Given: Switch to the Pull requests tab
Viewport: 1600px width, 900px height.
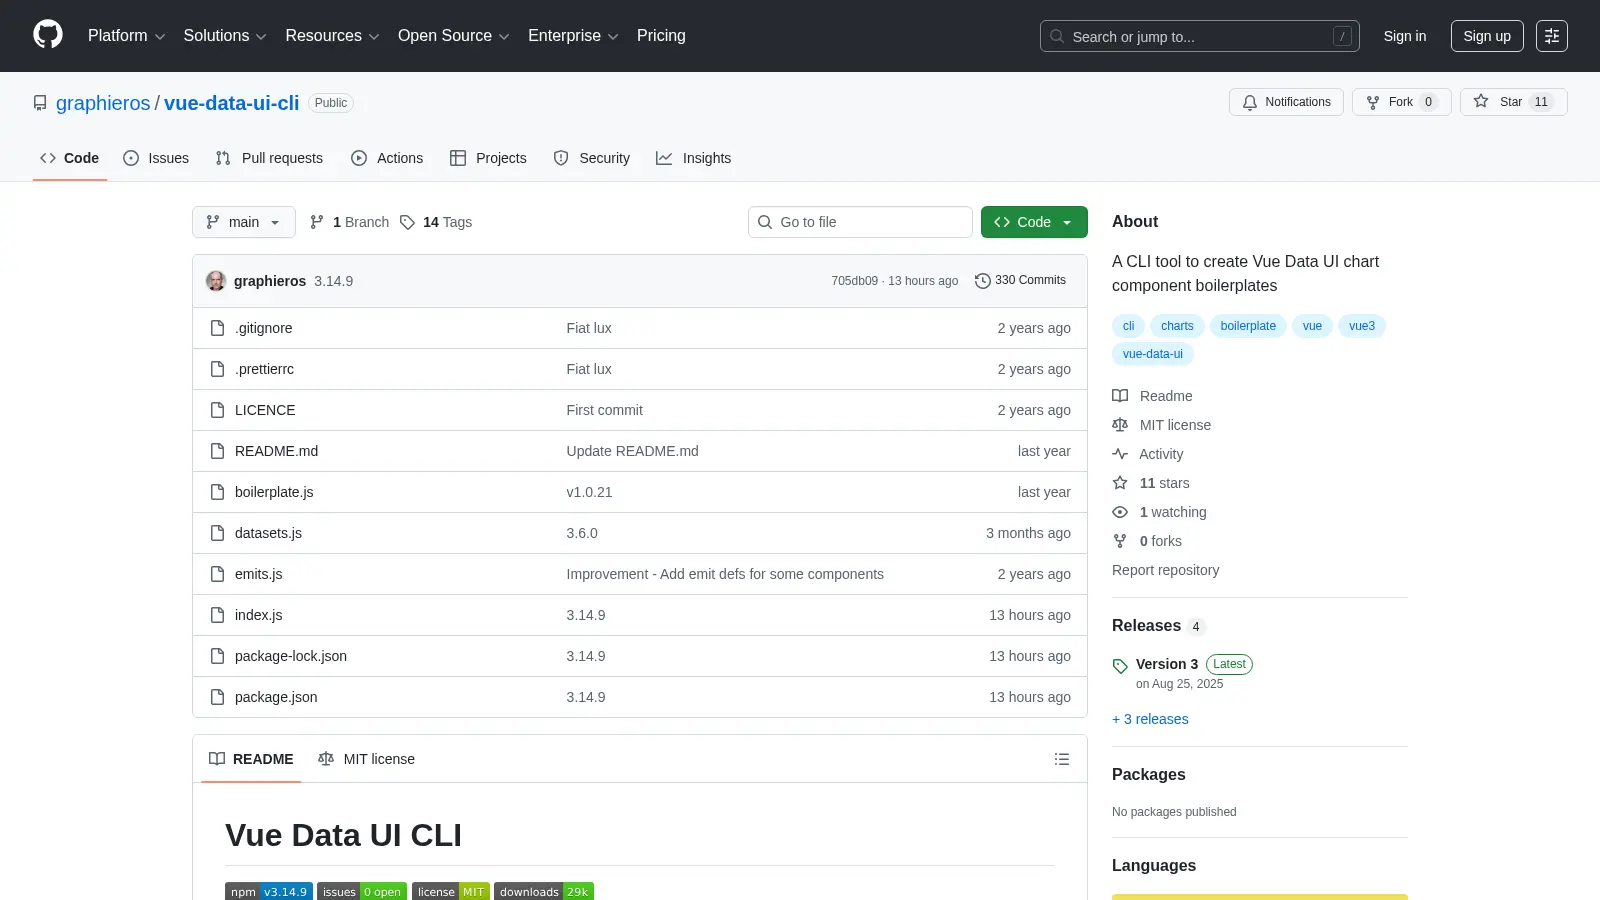Looking at the screenshot, I should coord(269,158).
